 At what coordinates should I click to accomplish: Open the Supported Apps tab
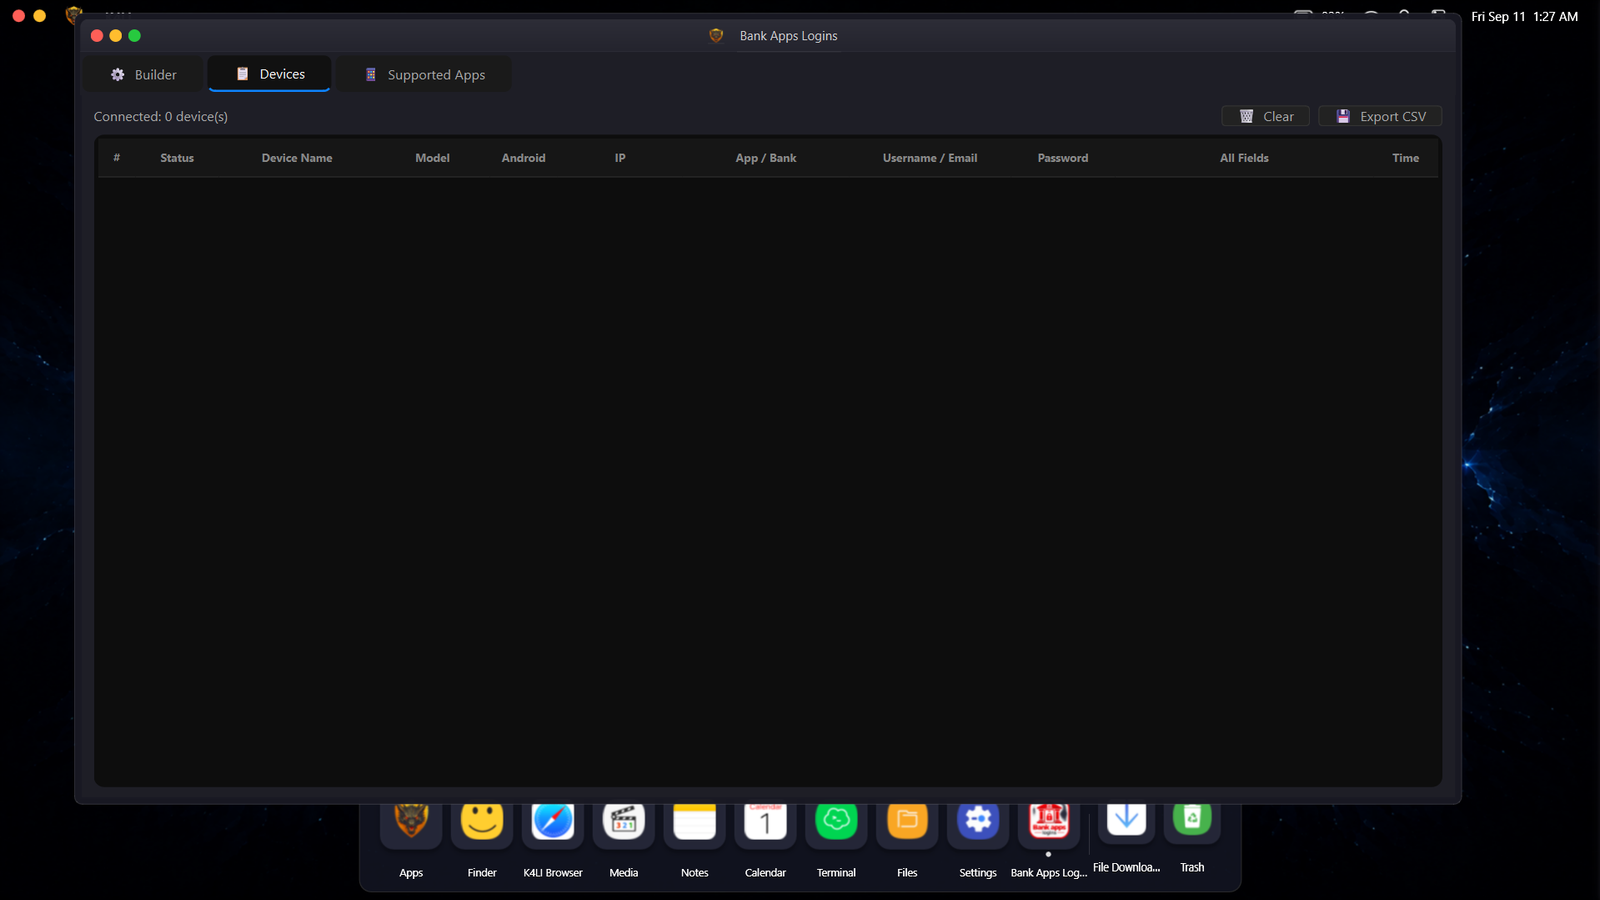pyautogui.click(x=424, y=75)
